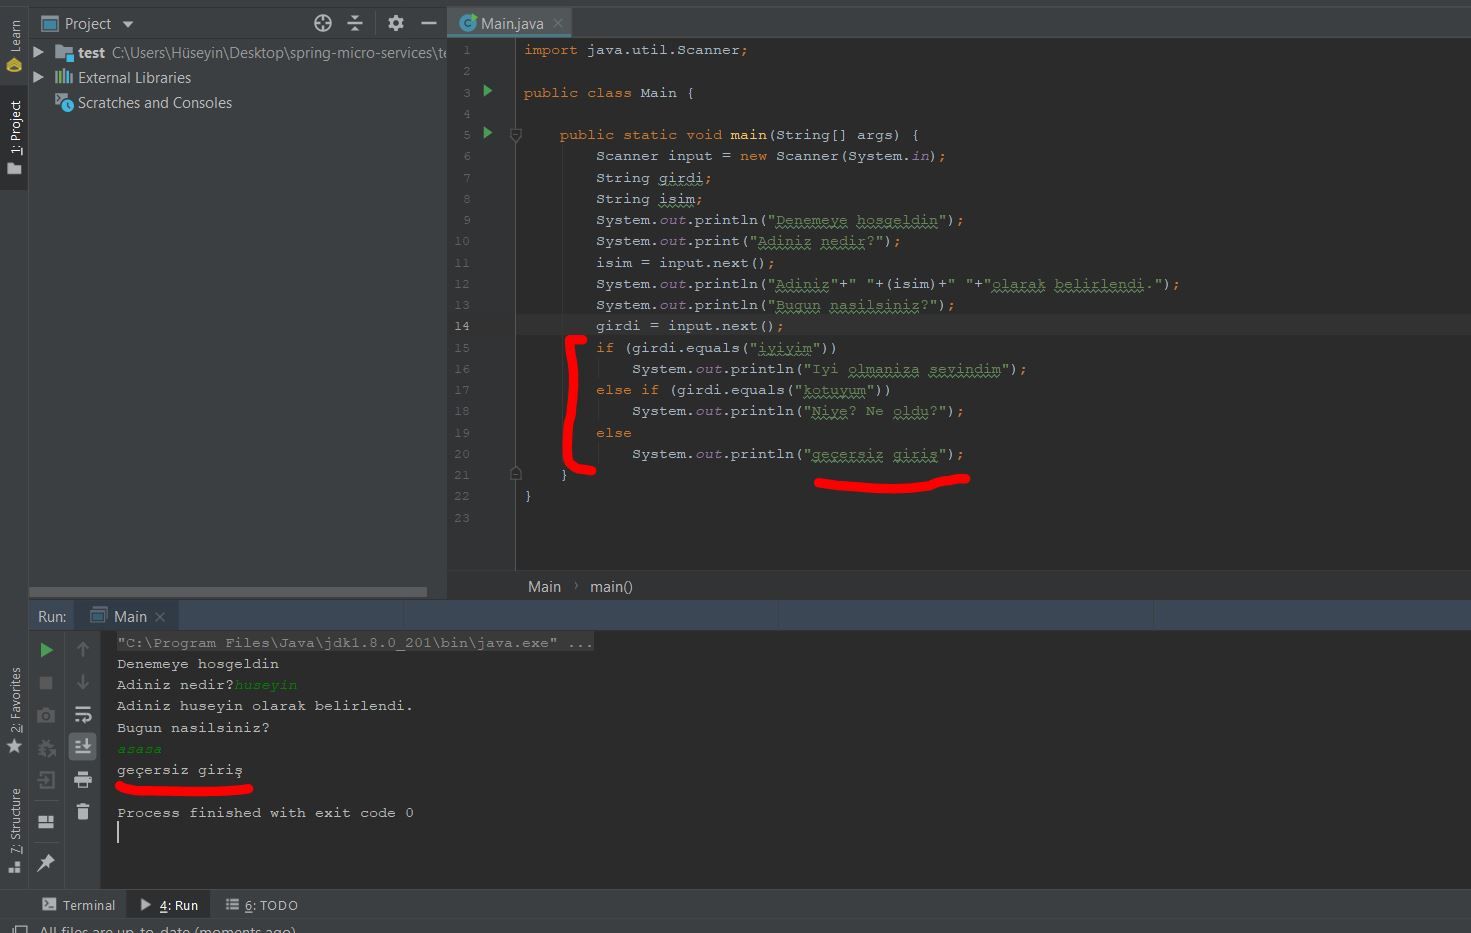Rerun Main with the green play icon
Screen dimensions: 1471x933
point(46,650)
